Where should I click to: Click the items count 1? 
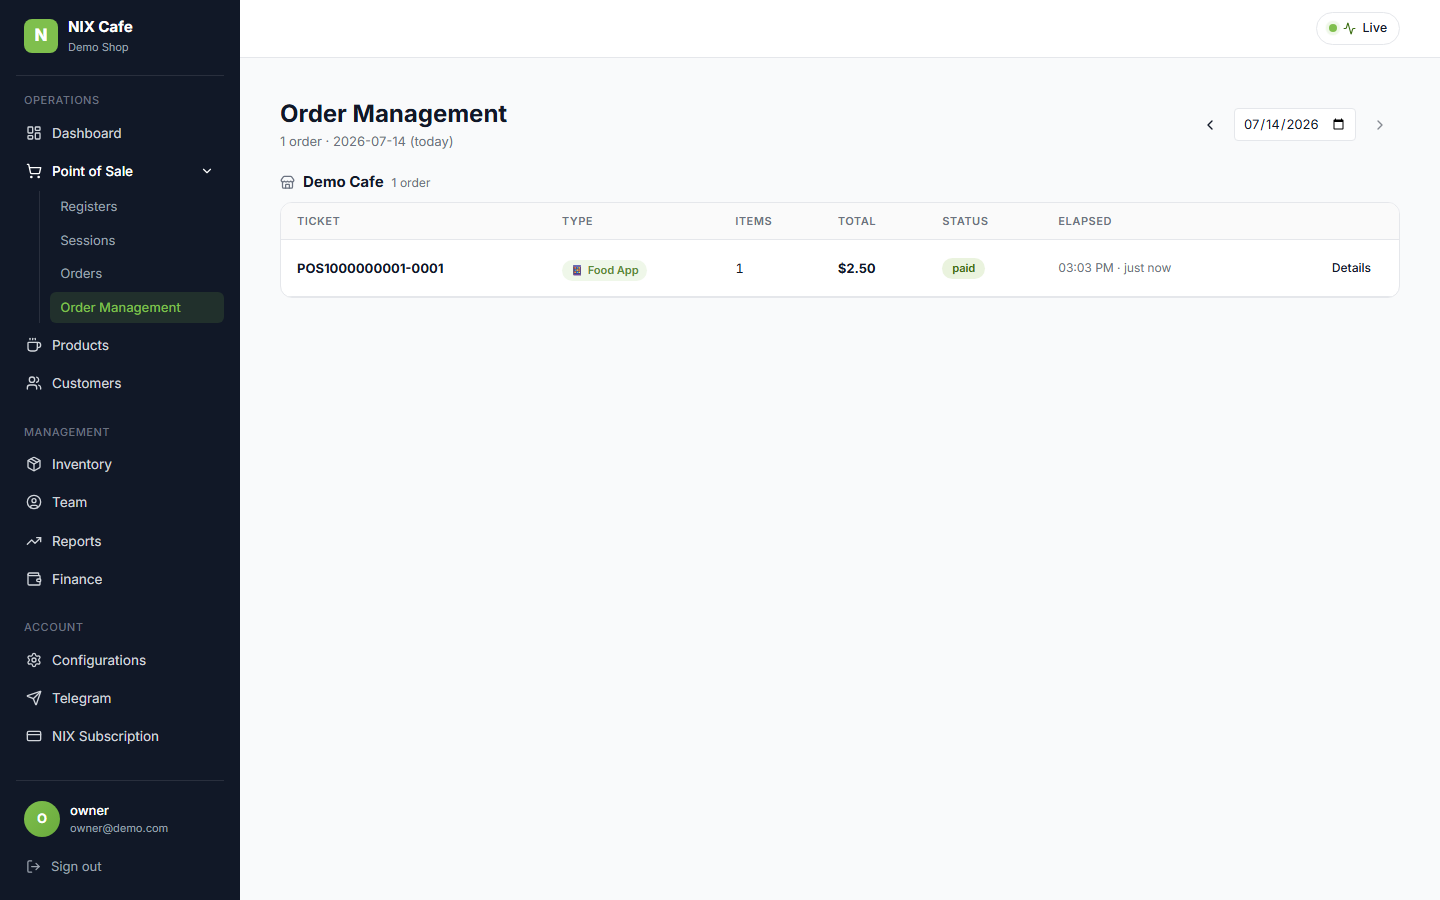pyautogui.click(x=739, y=268)
